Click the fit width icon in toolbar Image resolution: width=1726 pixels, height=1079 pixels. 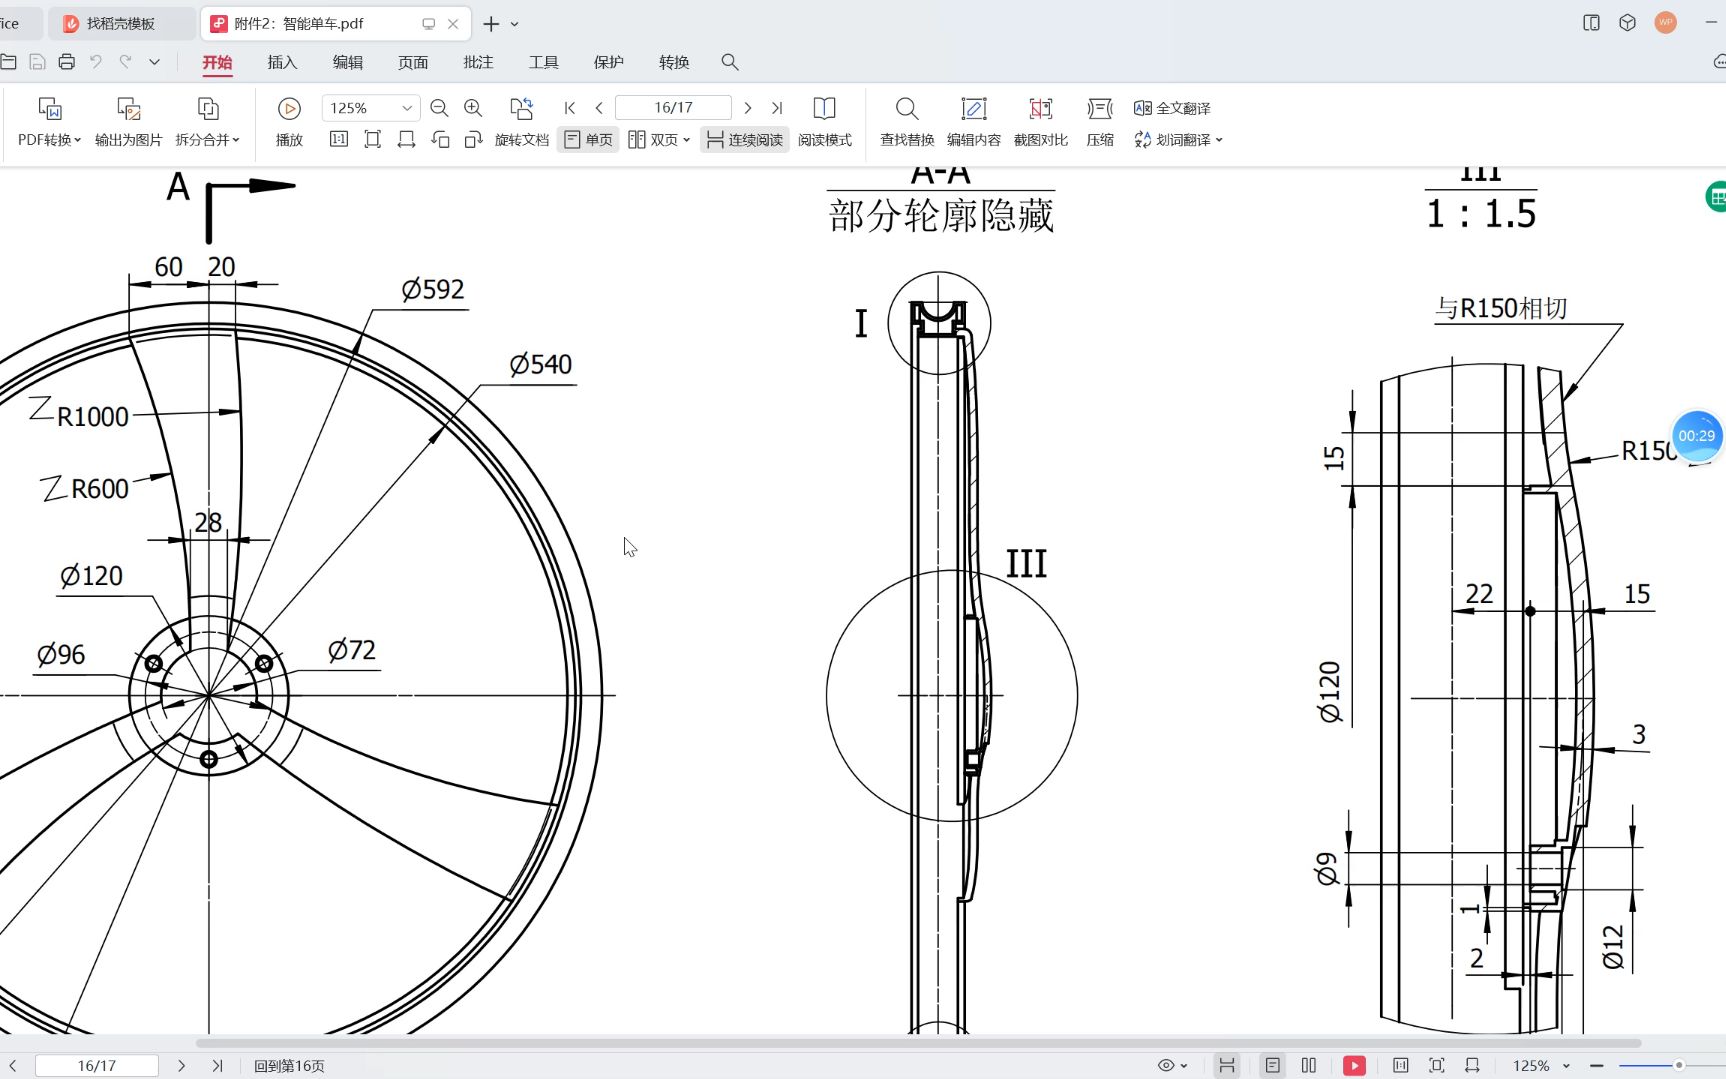pyautogui.click(x=406, y=139)
